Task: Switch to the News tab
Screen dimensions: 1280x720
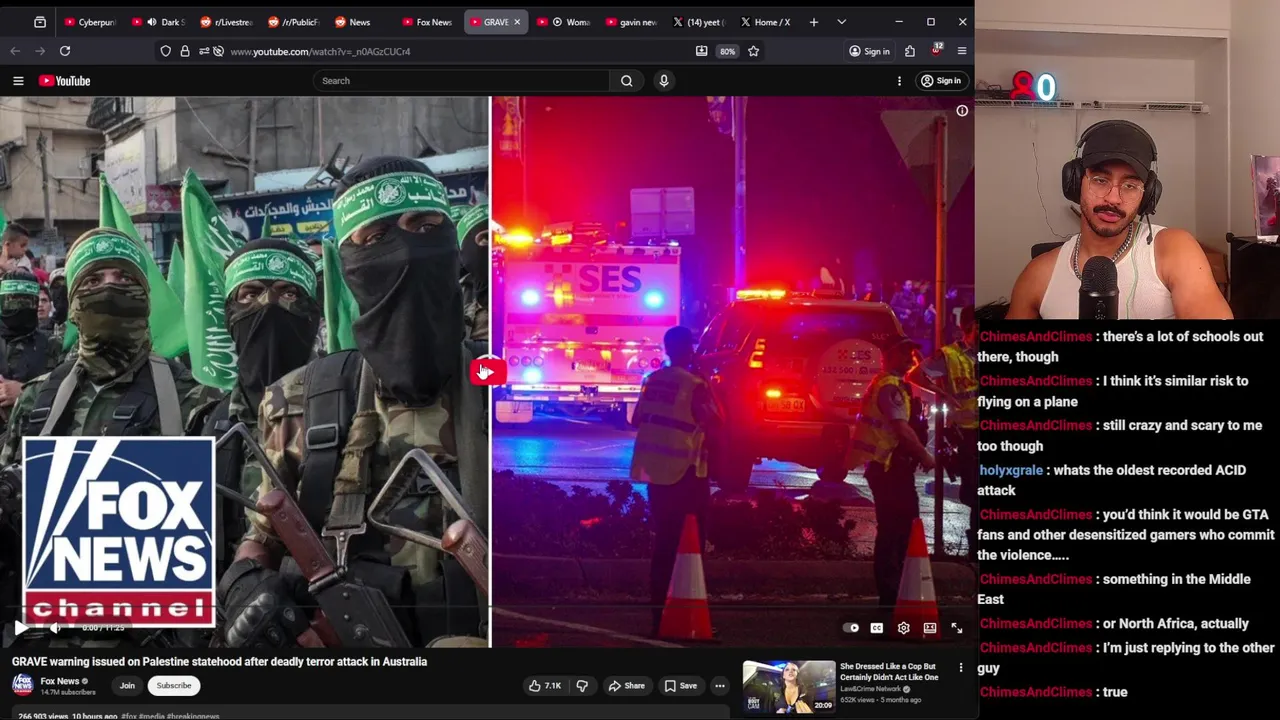Action: click(x=360, y=22)
